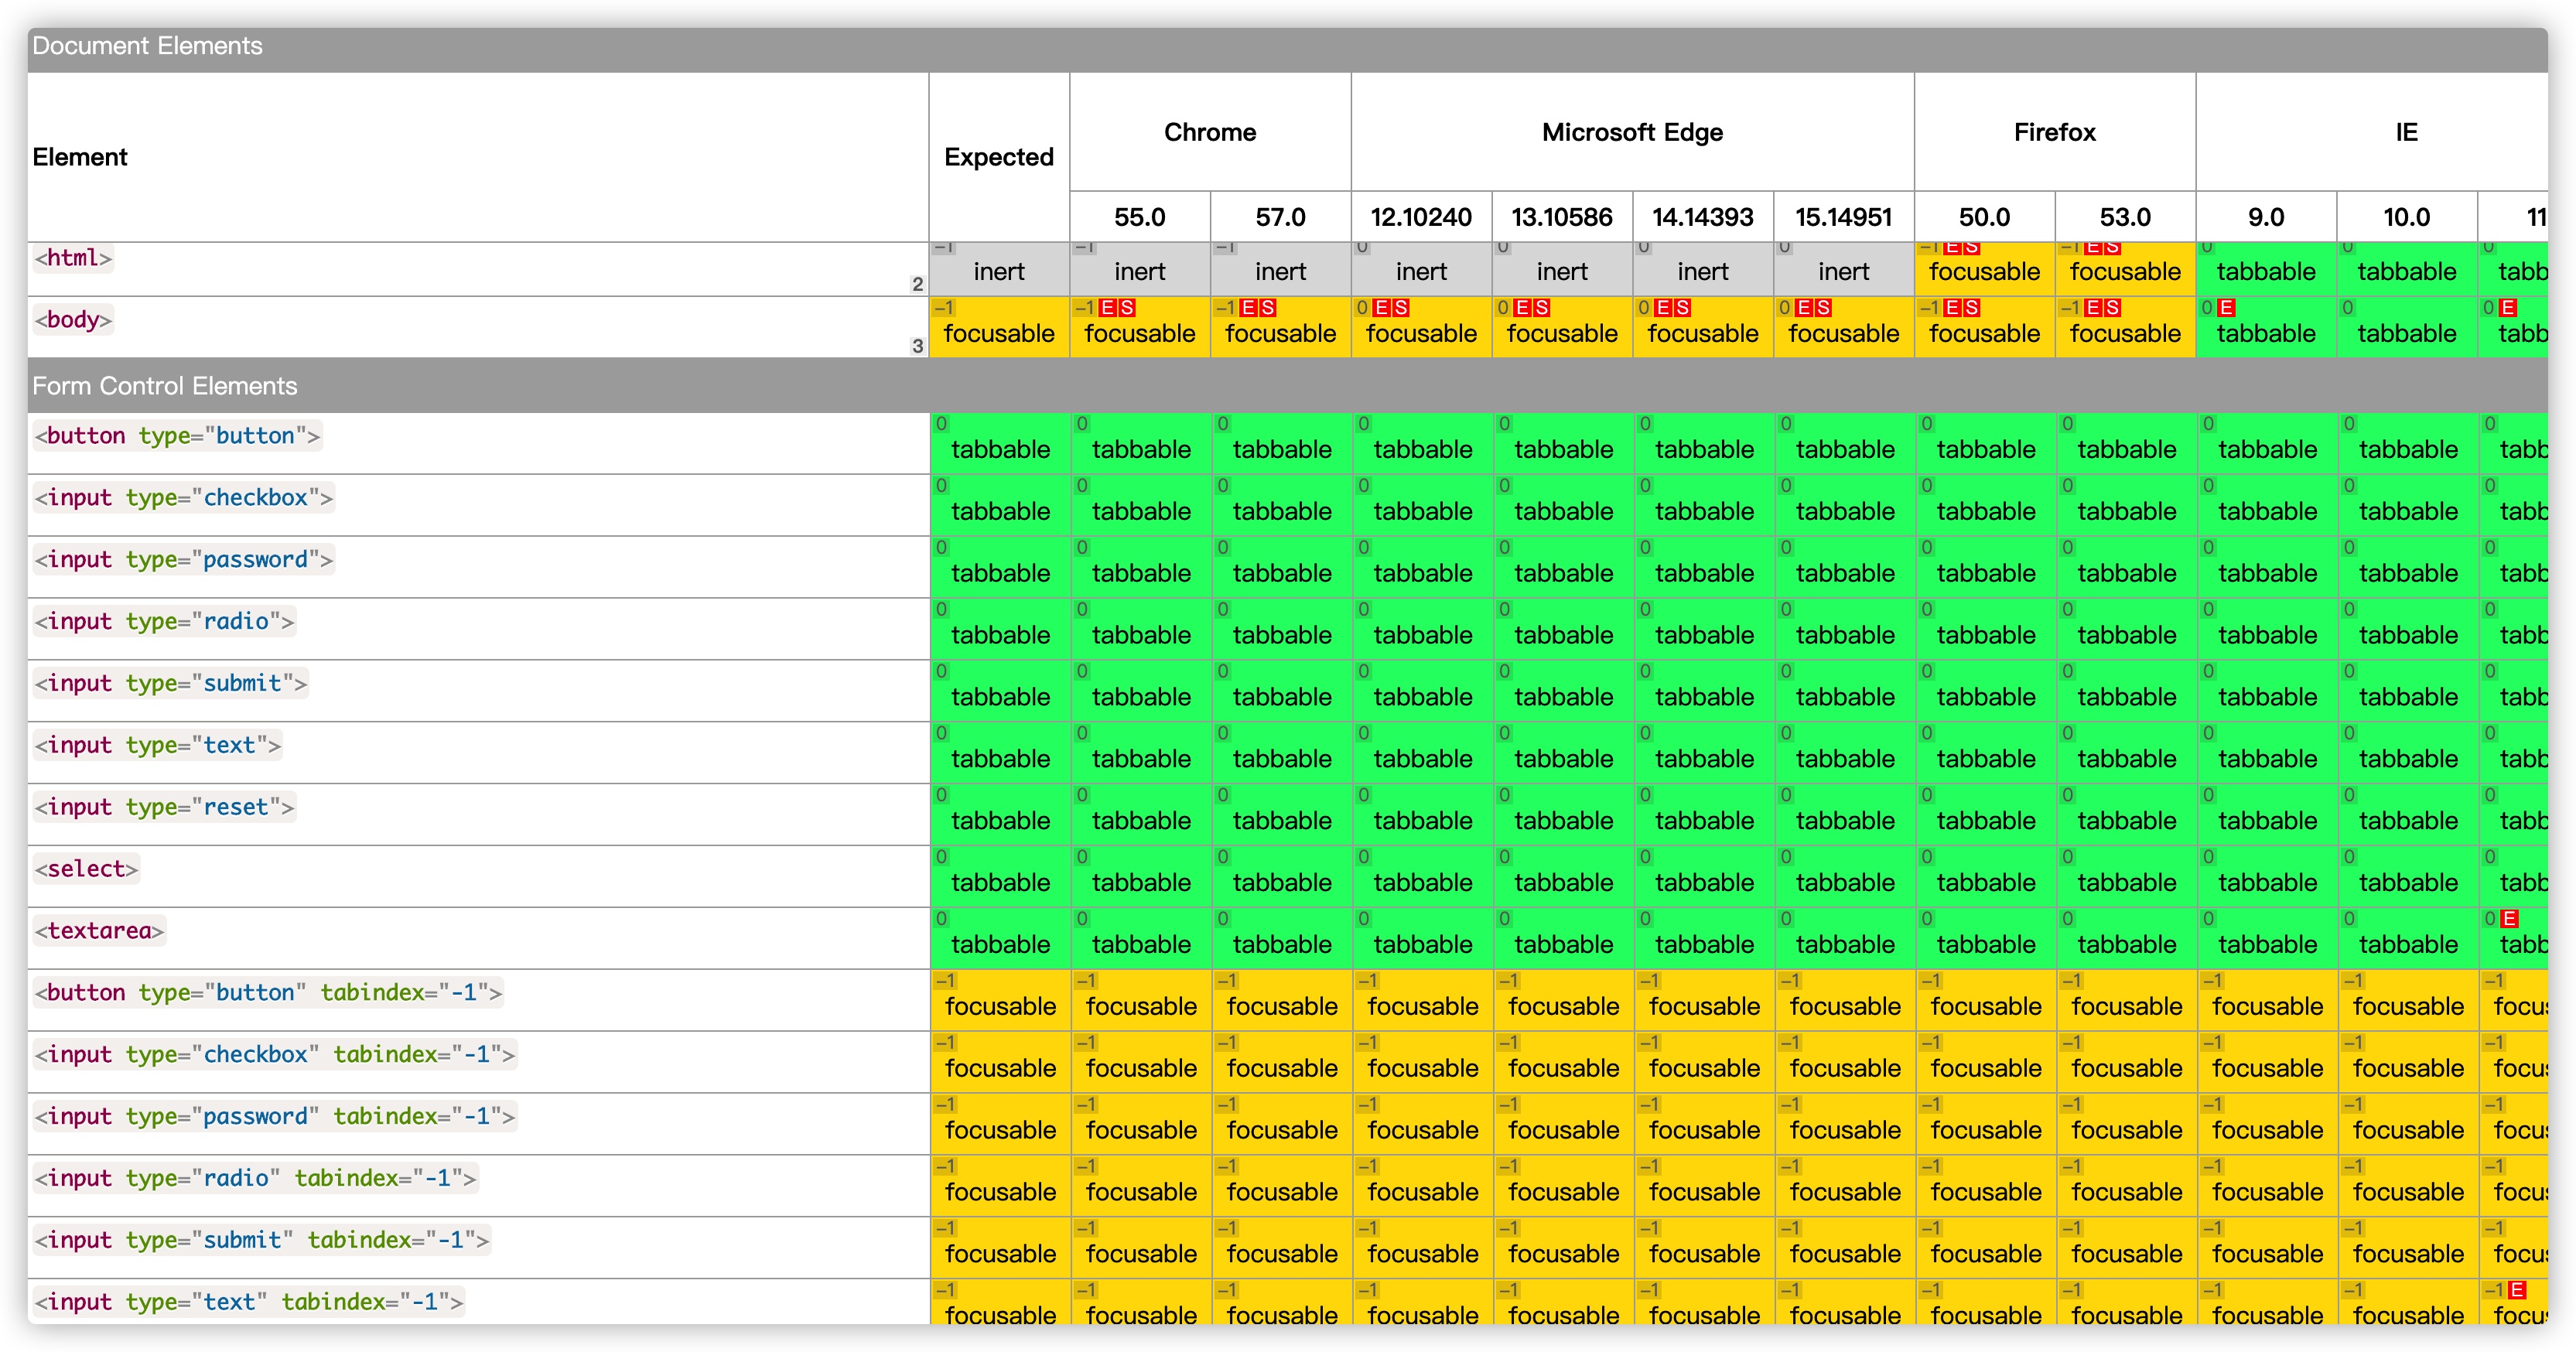Click the red E badge in the Firefox 50.0 cell of the body row
2576x1352 pixels.
(x=1952, y=308)
